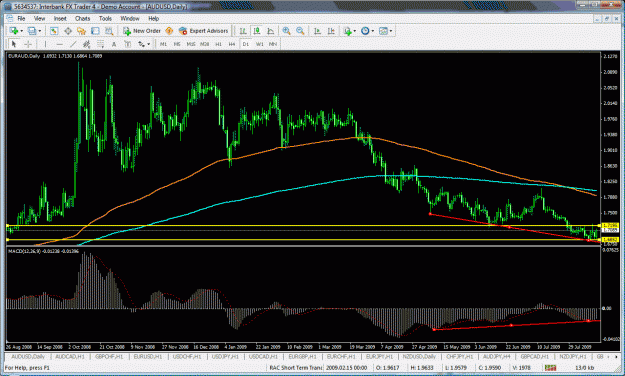
Task: Select the Crosshair tool
Action: pyautogui.click(x=28, y=44)
